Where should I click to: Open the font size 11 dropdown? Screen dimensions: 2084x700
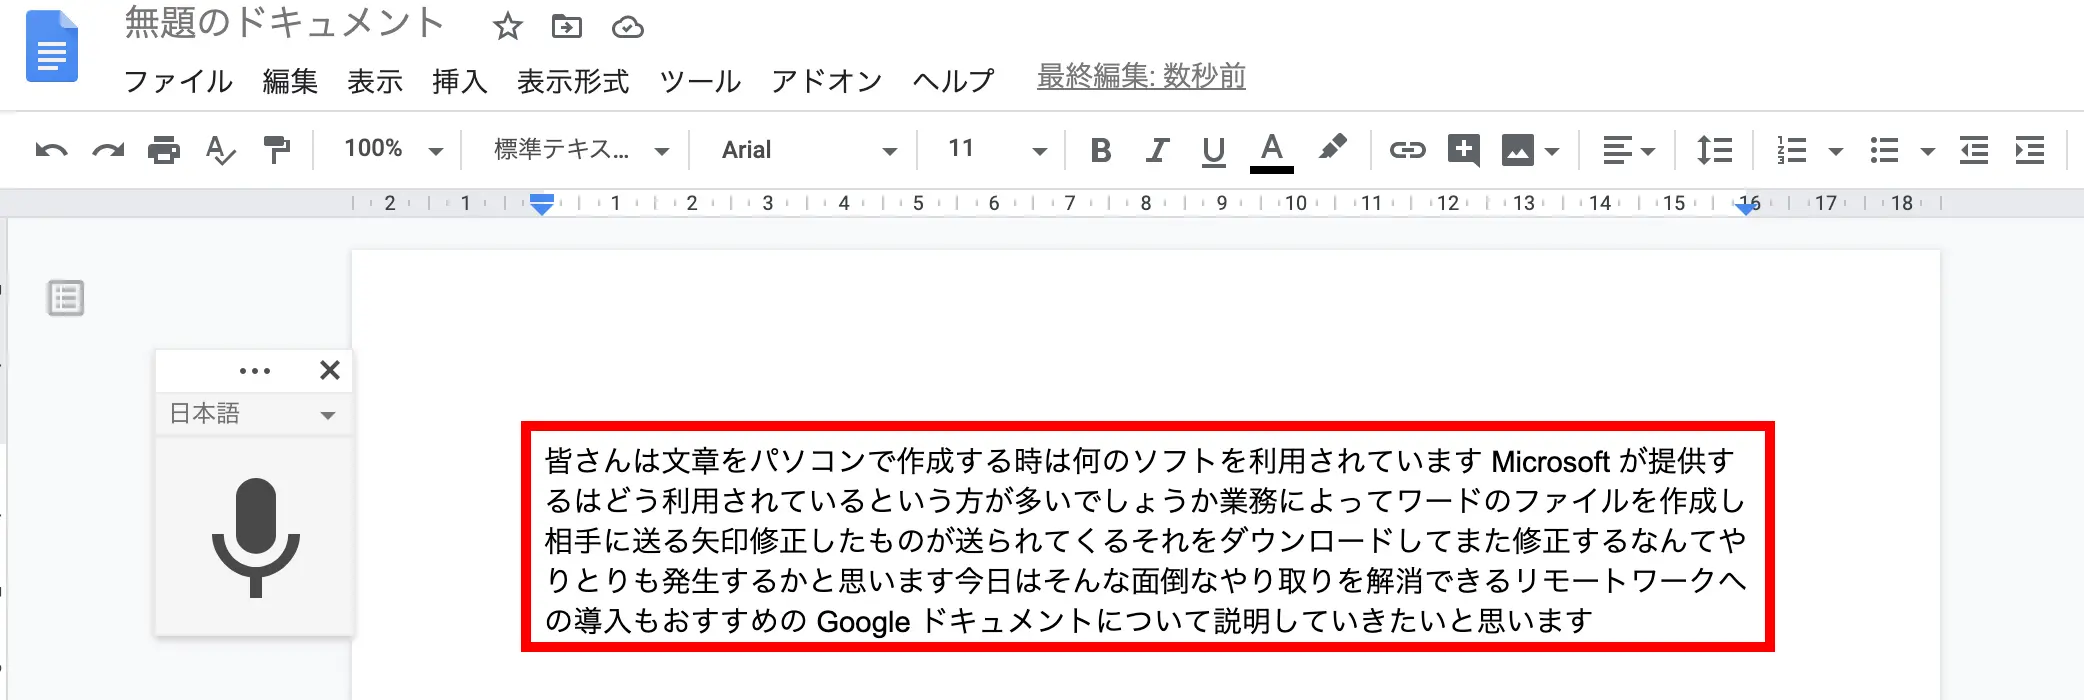click(997, 150)
